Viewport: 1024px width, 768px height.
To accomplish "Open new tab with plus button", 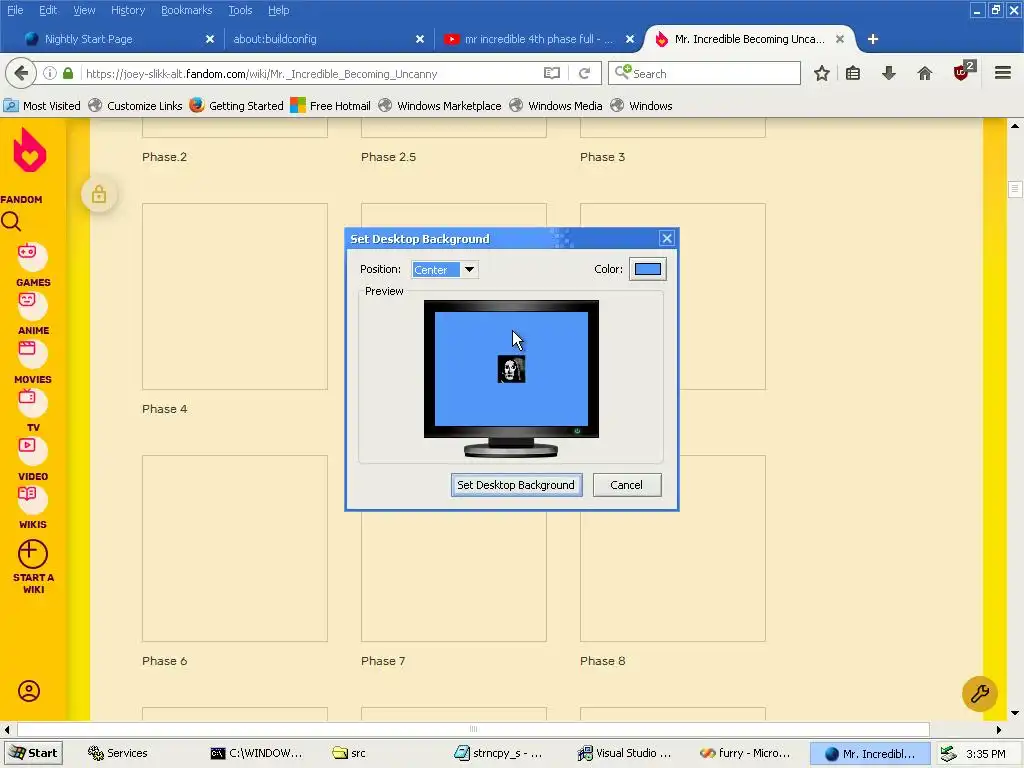I will 872,39.
